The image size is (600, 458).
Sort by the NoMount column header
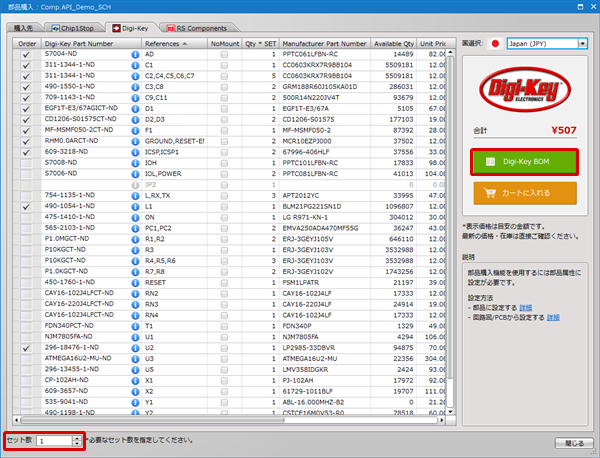click(x=225, y=44)
